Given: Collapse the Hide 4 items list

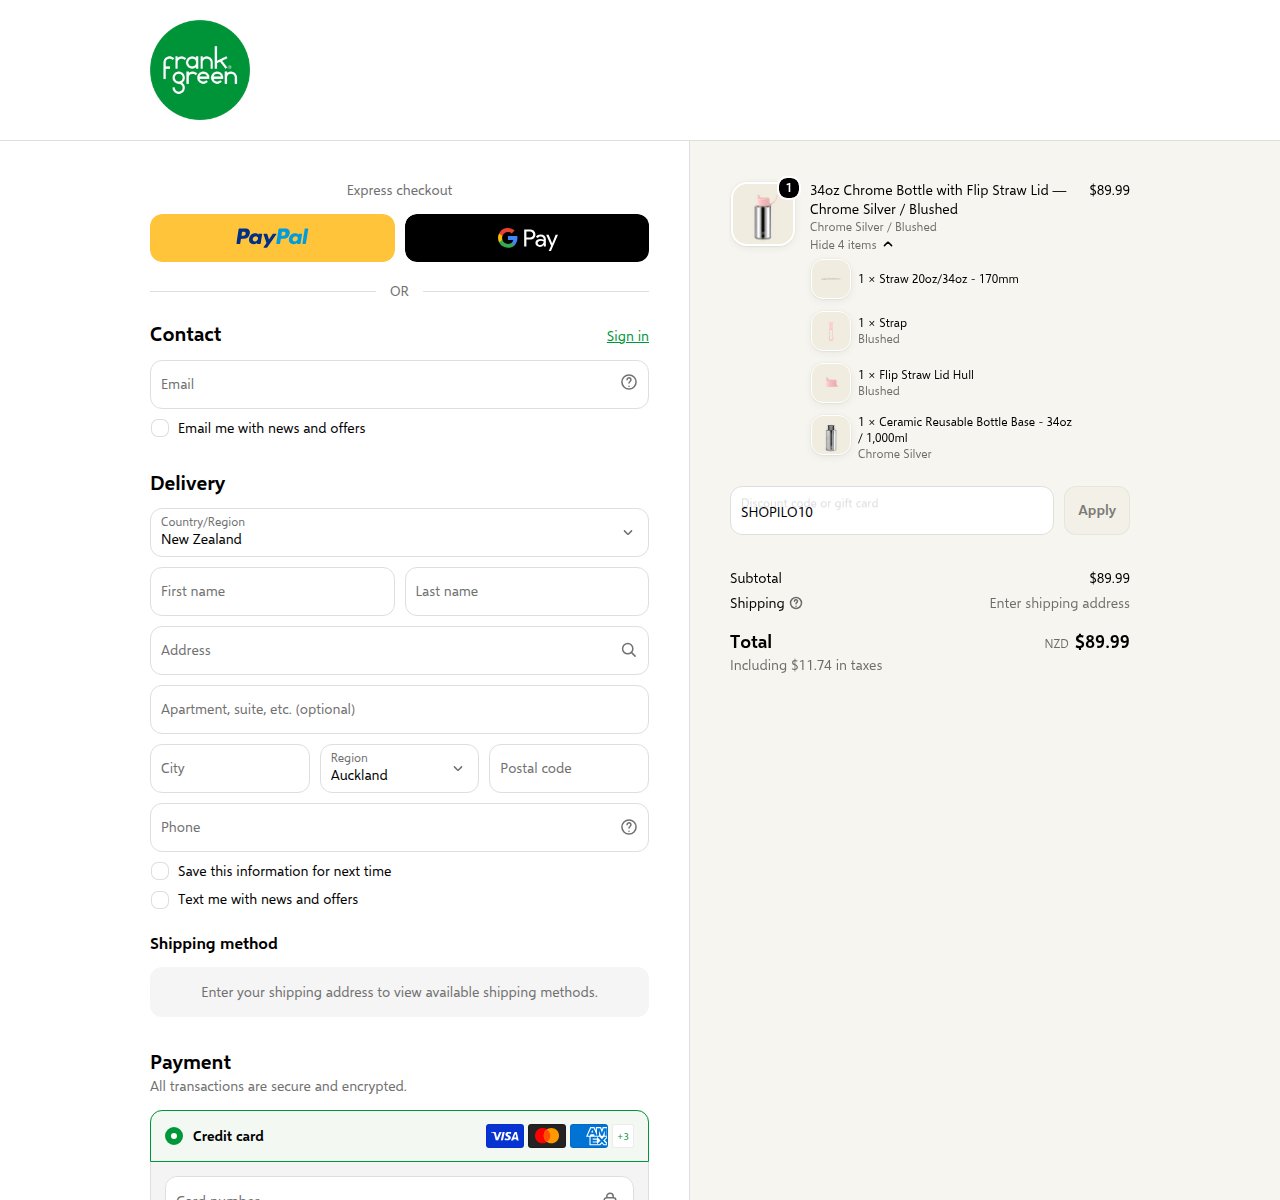Looking at the screenshot, I should pyautogui.click(x=851, y=245).
